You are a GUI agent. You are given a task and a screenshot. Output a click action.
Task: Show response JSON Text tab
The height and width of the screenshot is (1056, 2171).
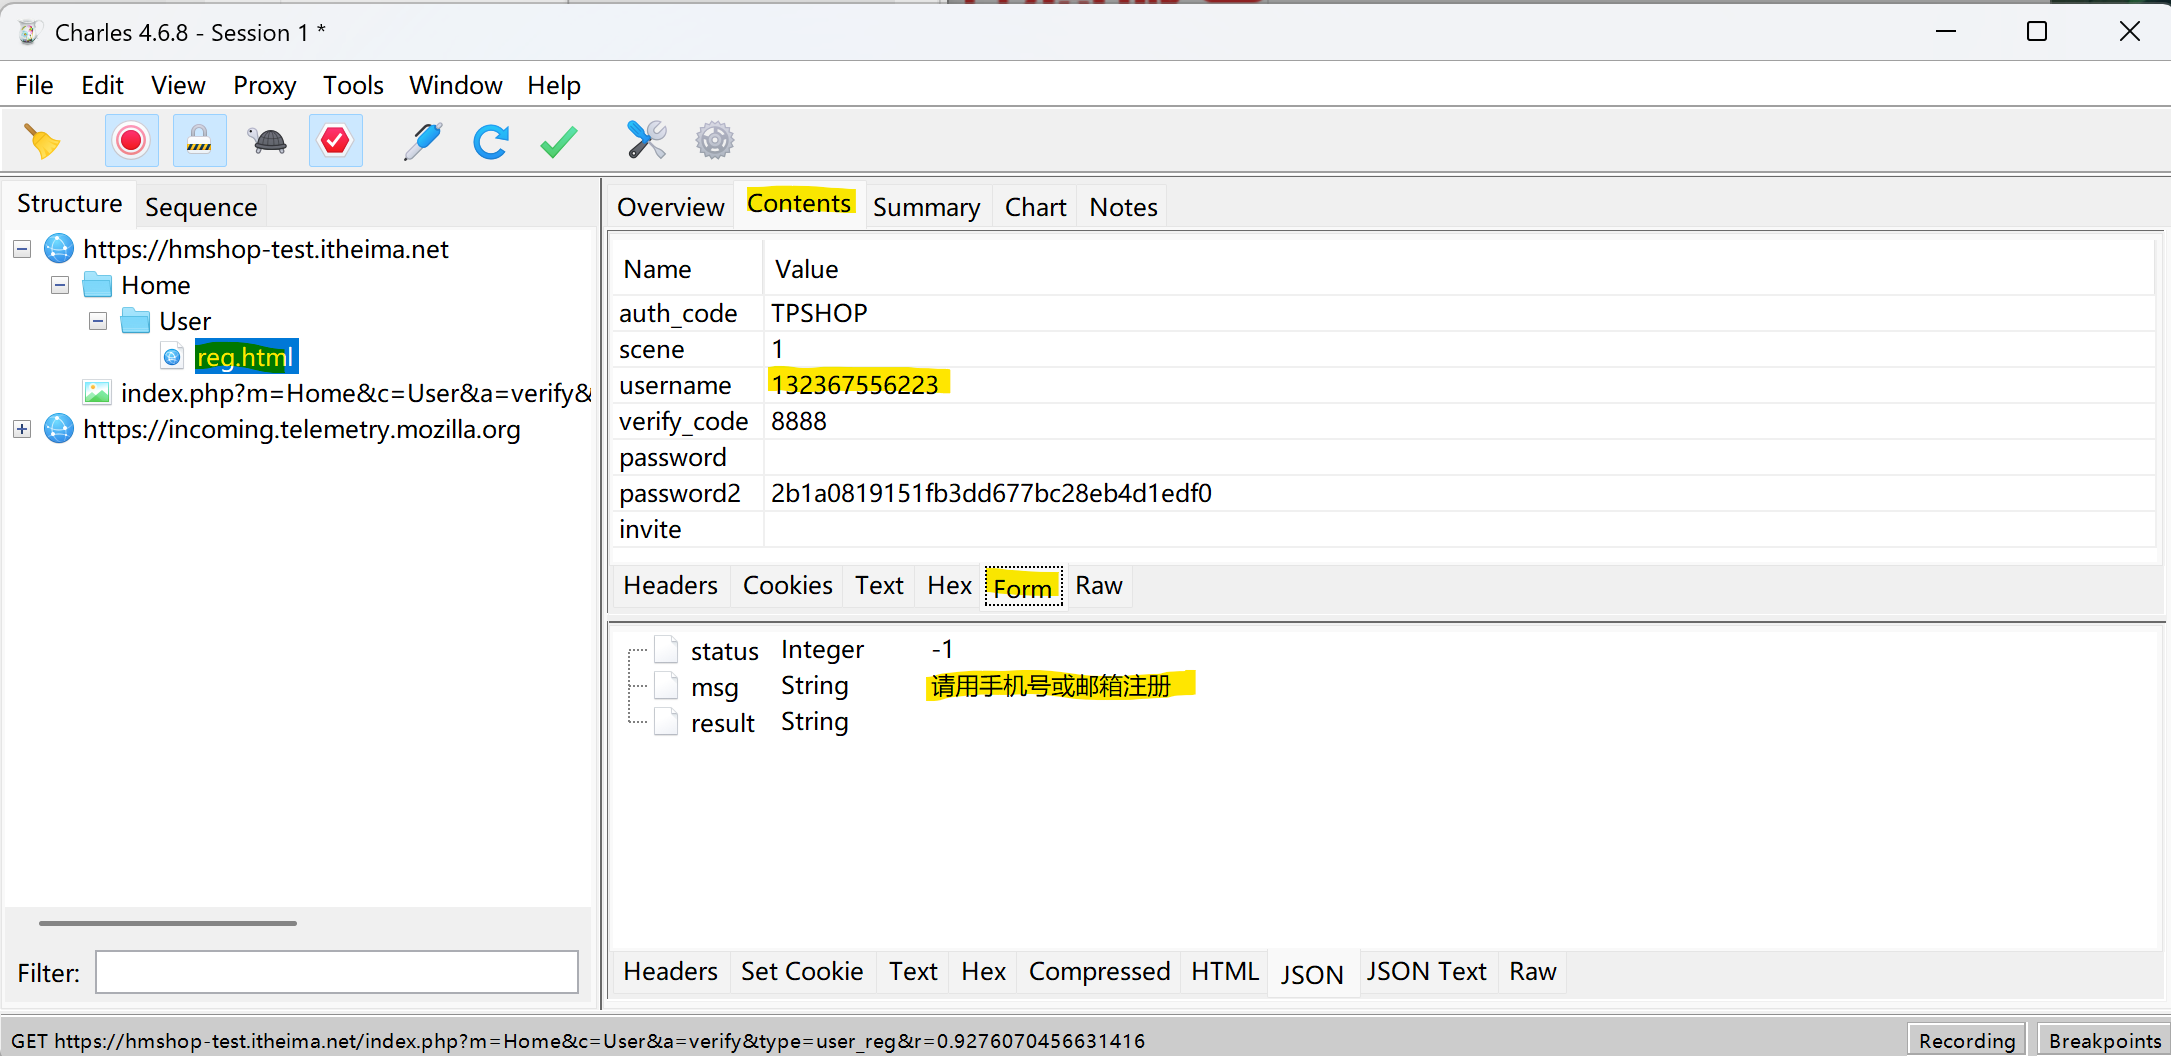point(1427,972)
